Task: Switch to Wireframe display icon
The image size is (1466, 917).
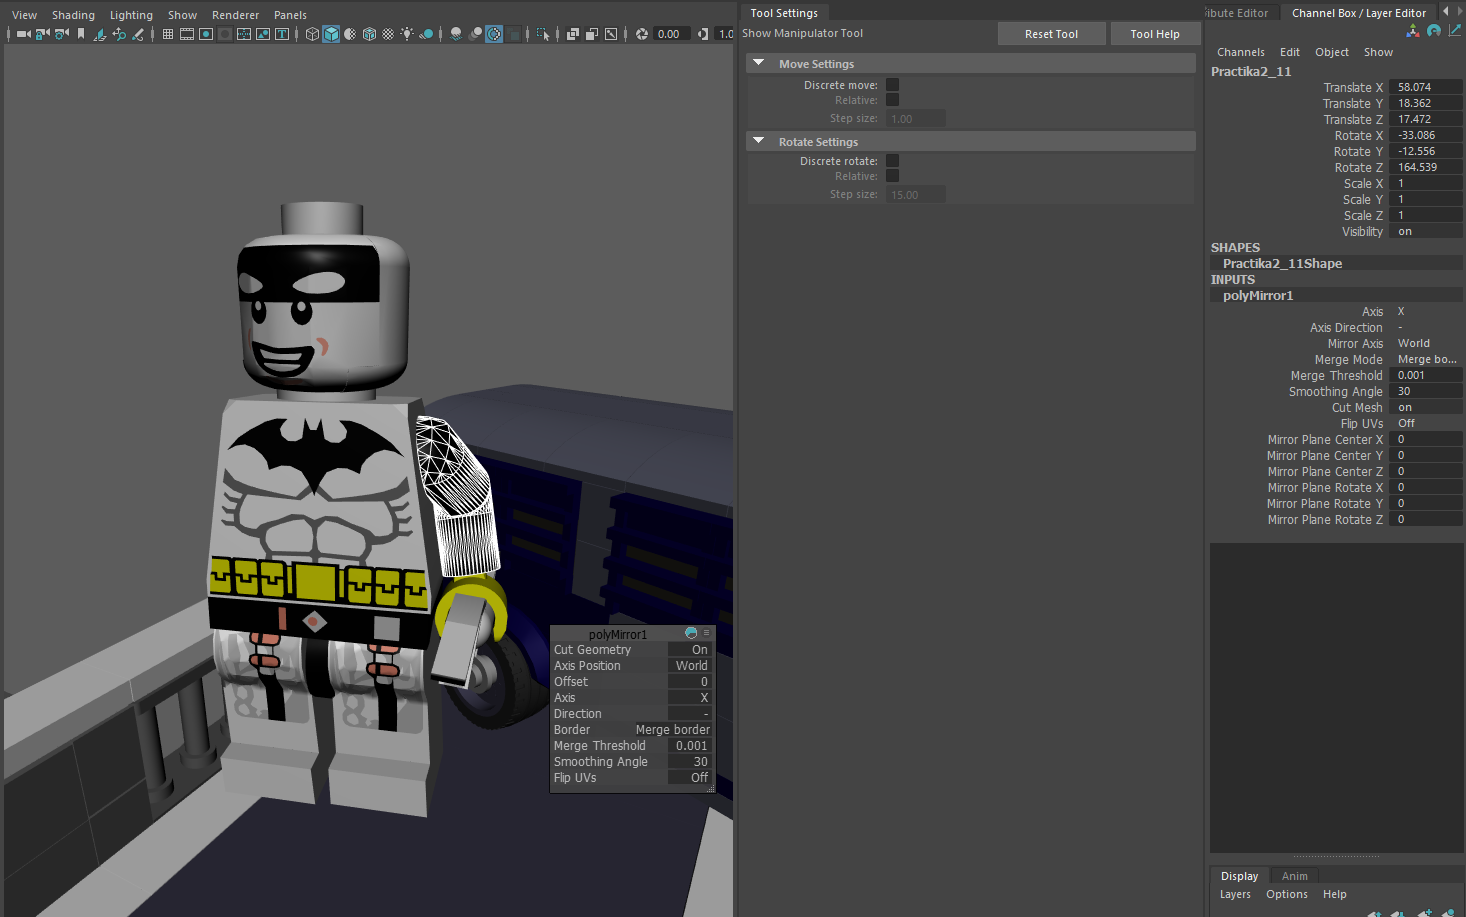Action: pos(312,34)
